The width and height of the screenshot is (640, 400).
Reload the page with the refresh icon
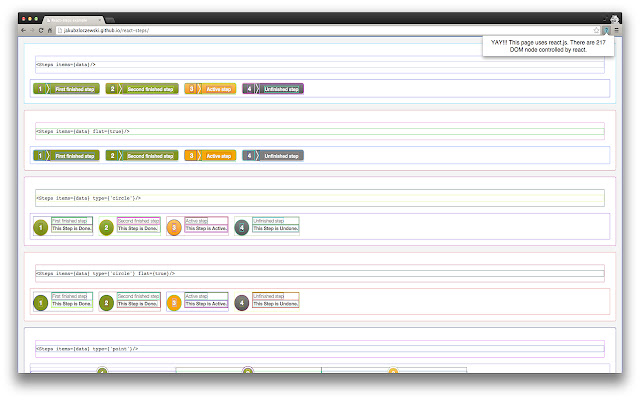click(x=41, y=30)
